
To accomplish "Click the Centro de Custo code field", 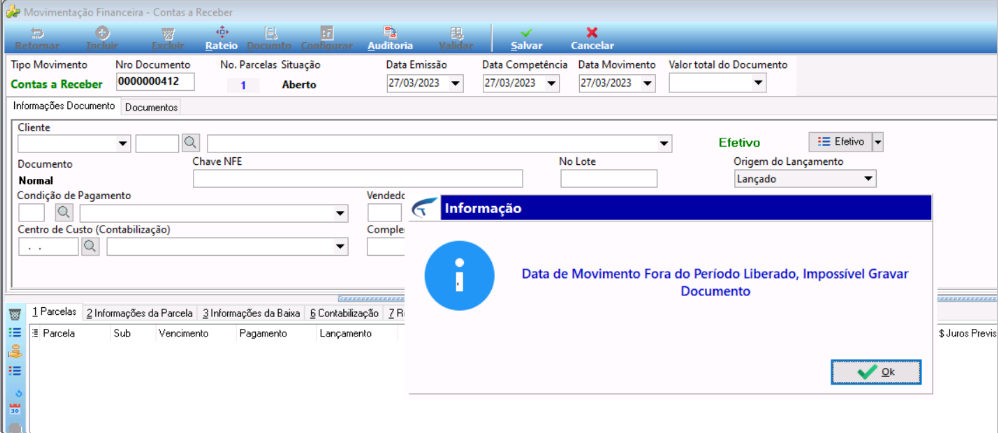I will click(x=48, y=246).
